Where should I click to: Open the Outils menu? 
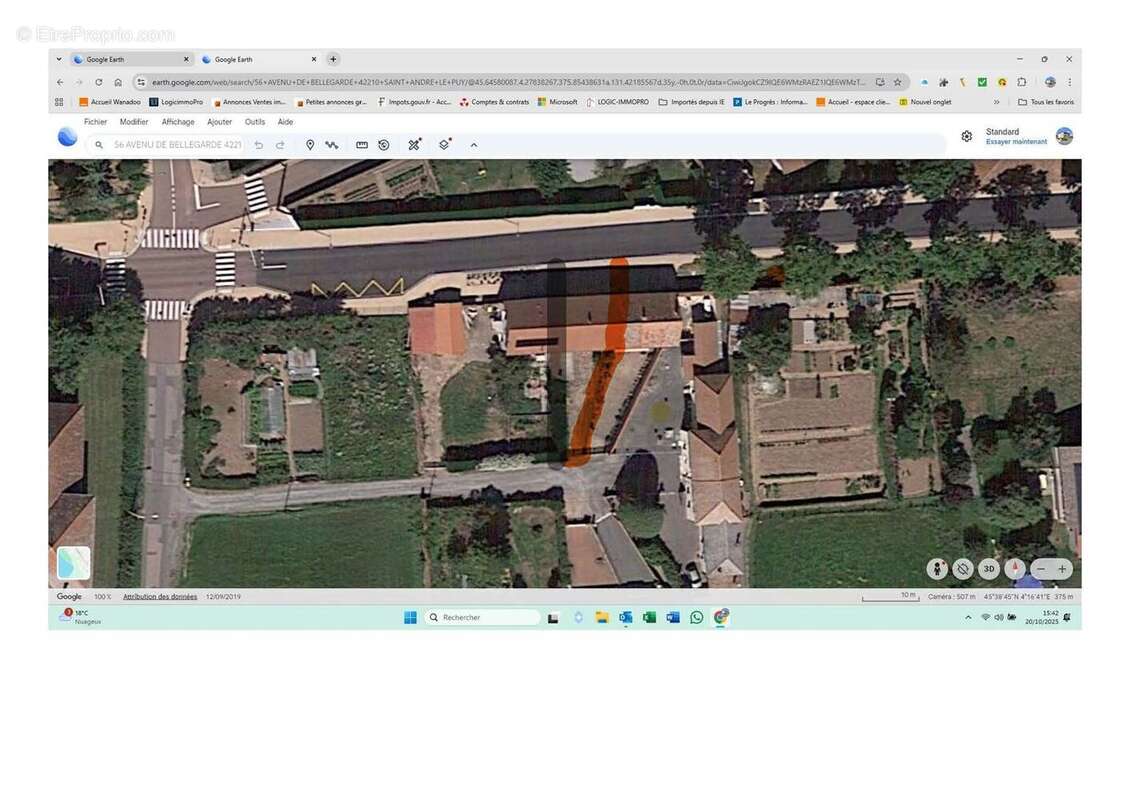tap(254, 122)
